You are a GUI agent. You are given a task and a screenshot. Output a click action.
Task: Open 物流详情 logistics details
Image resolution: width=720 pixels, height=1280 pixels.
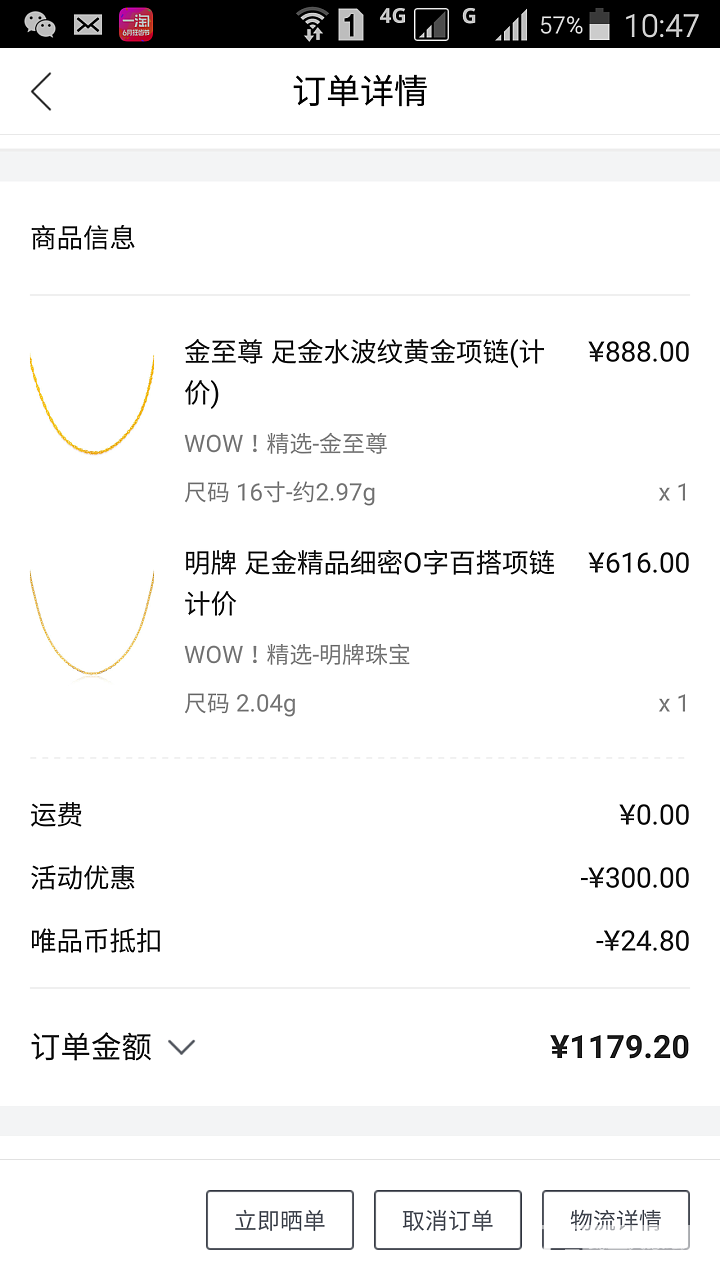tap(615, 1220)
